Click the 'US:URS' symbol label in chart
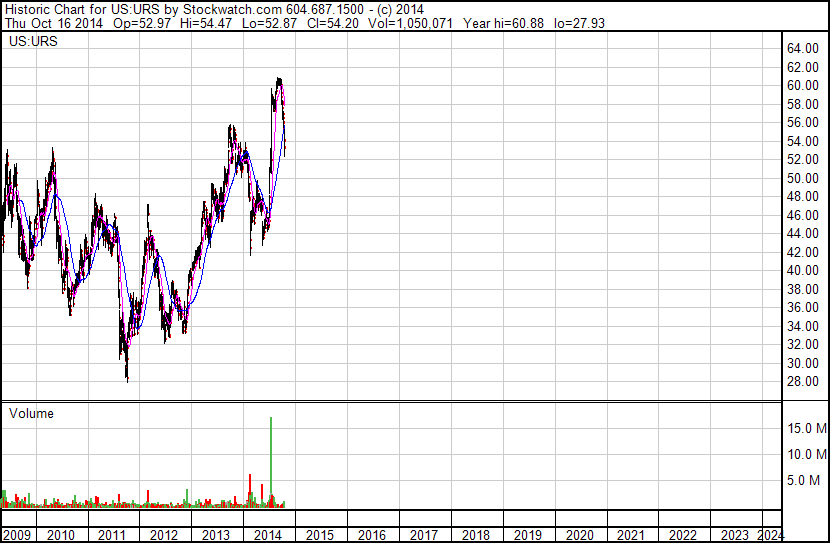830x543 pixels. click(33, 41)
